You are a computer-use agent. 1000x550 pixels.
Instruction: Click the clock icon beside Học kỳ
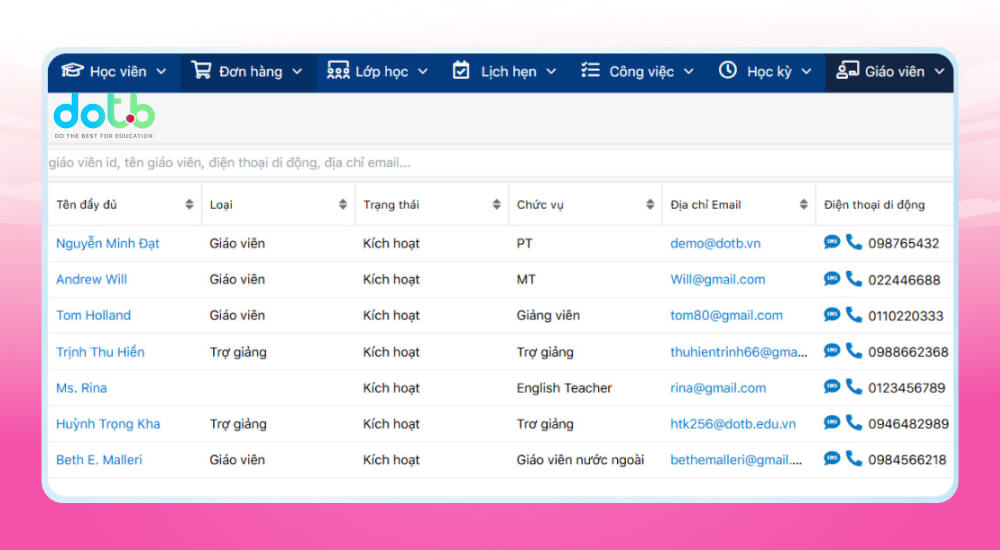coord(728,70)
